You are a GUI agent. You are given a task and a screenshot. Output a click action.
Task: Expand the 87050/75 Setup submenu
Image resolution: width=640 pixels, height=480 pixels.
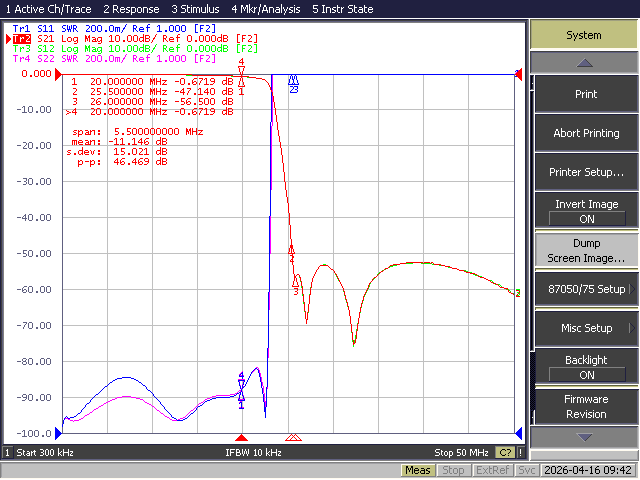coord(586,289)
